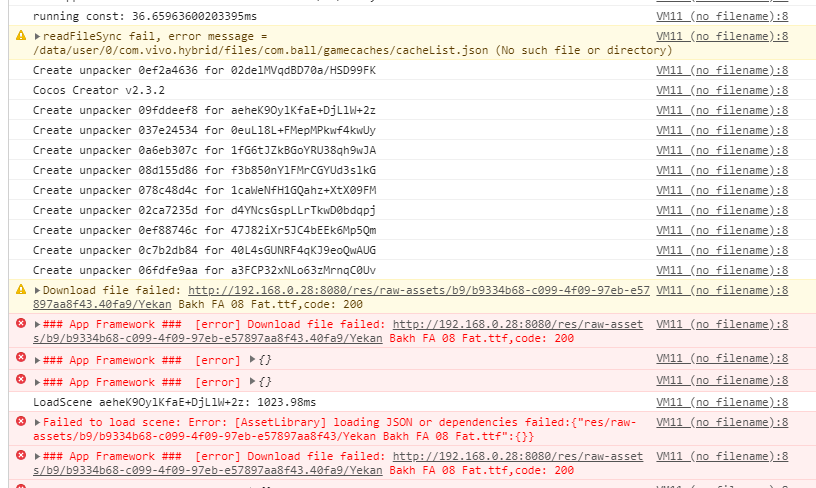Click error icon on first '[error] {}' row
This screenshot has width=816, height=488.
(x=20, y=358)
